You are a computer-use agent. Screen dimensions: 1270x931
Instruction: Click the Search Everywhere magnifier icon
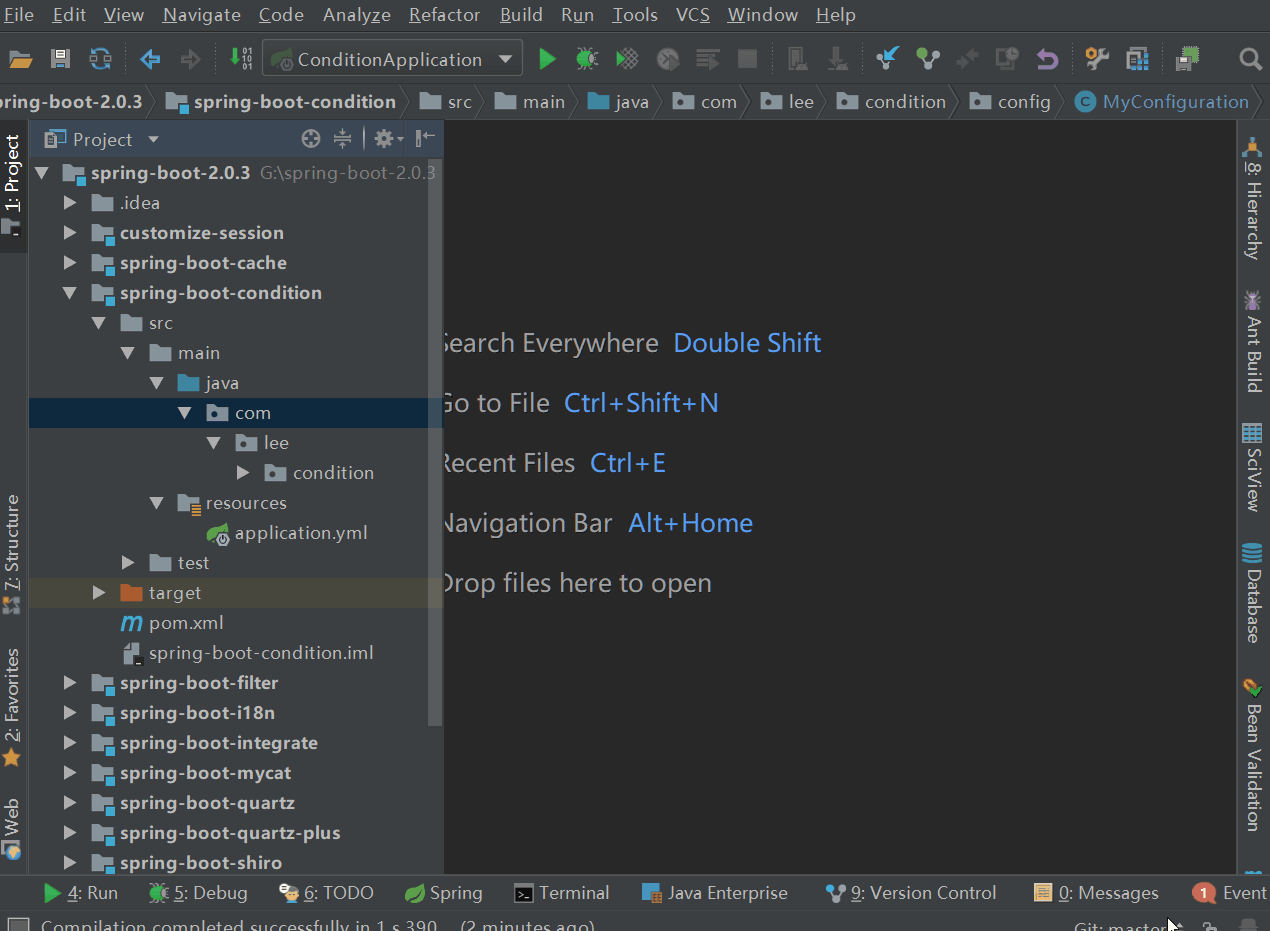pyautogui.click(x=1250, y=59)
